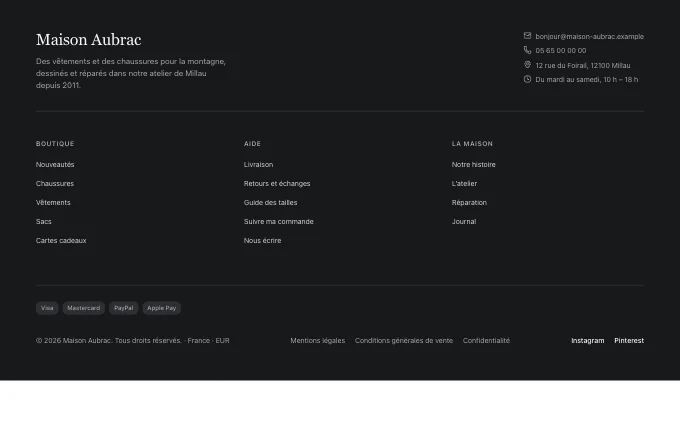Click Suivre ma commande

(x=278, y=222)
